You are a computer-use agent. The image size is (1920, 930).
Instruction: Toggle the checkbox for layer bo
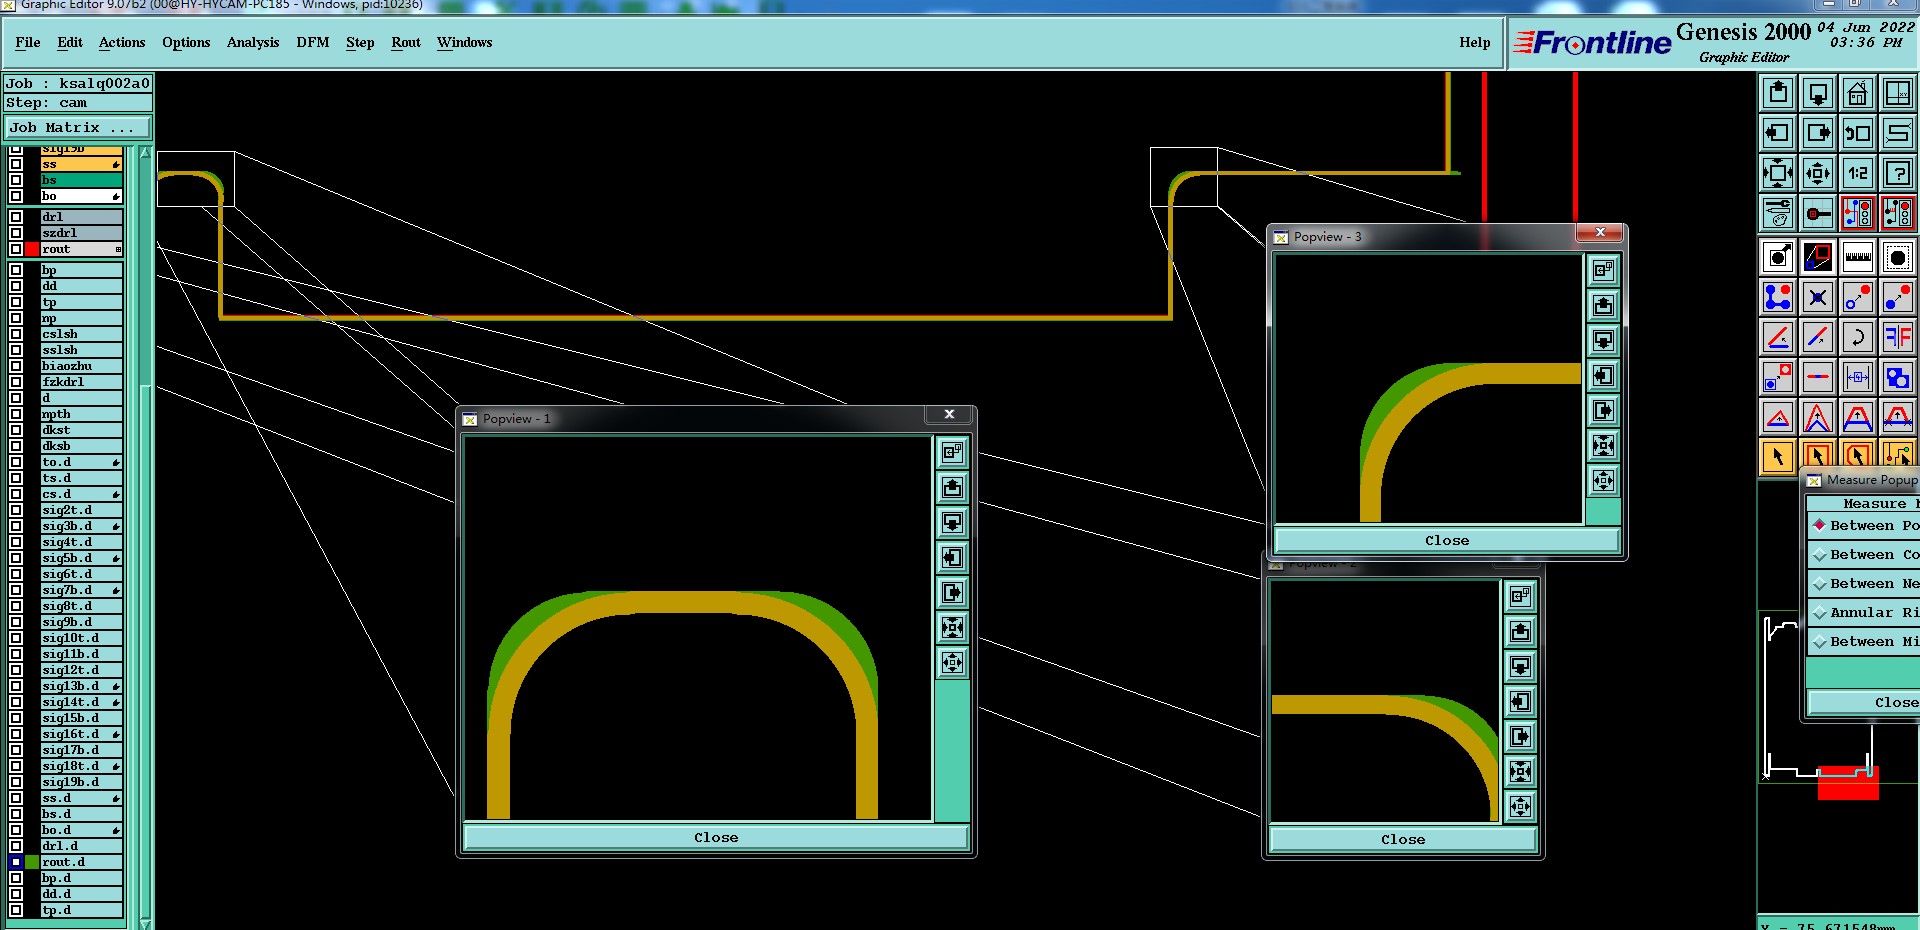tap(16, 196)
